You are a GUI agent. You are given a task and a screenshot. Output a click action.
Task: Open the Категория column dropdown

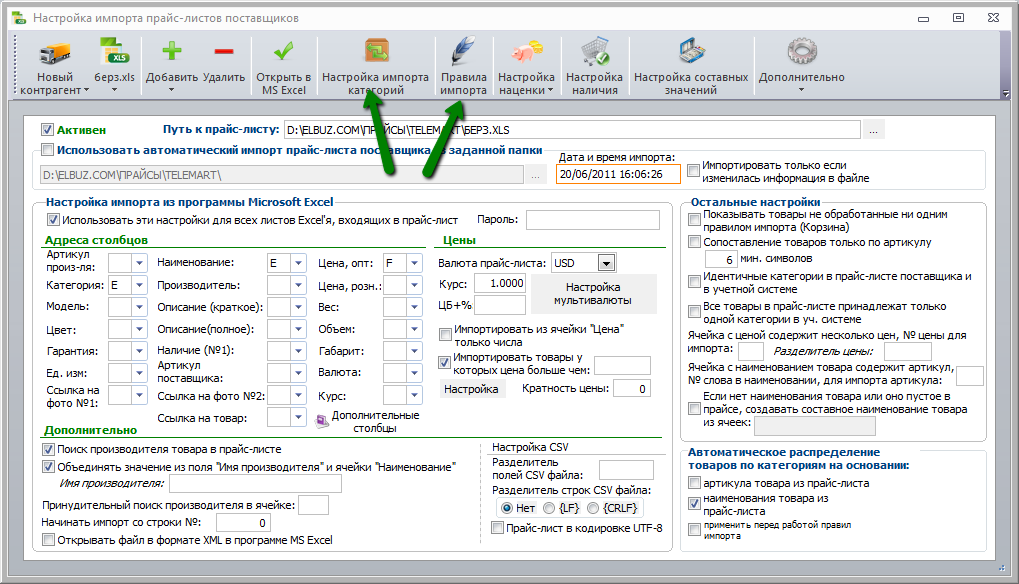(x=140, y=285)
